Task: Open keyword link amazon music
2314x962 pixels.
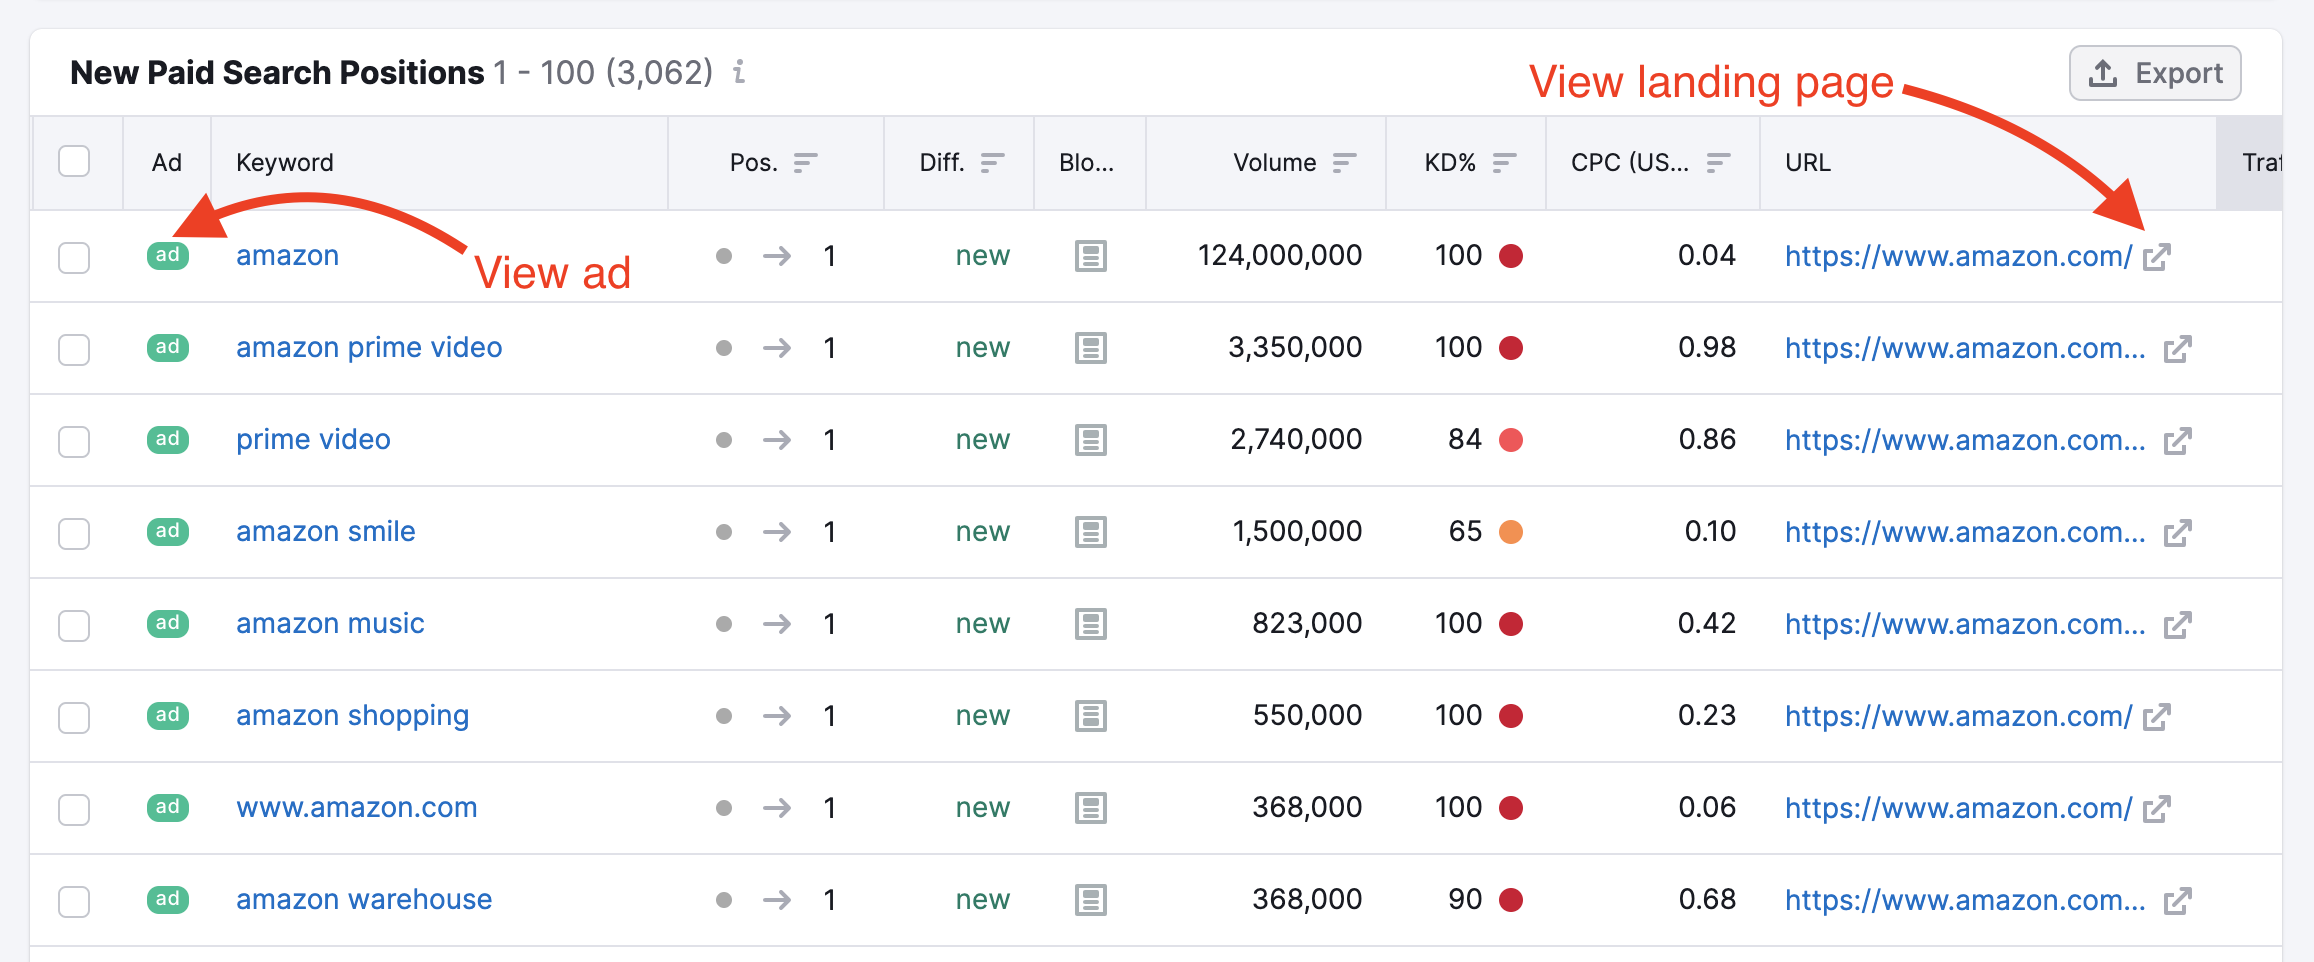Action: (330, 623)
